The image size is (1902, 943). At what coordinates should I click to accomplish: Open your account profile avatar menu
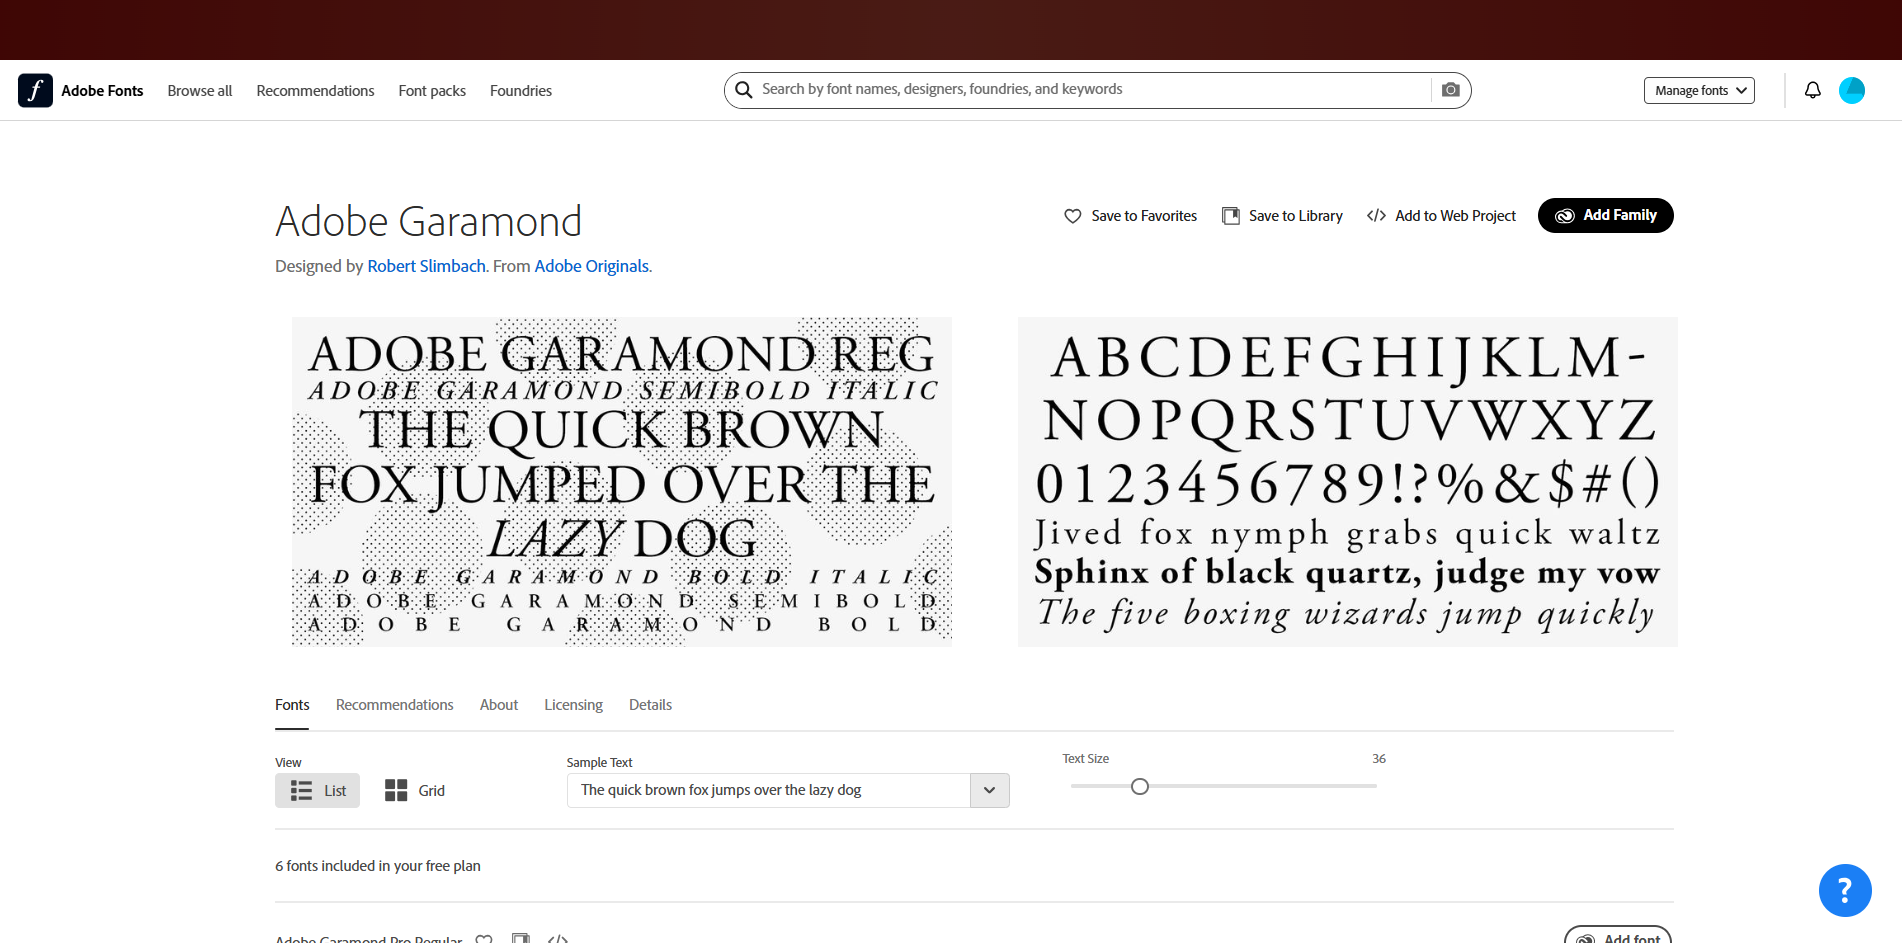point(1852,89)
